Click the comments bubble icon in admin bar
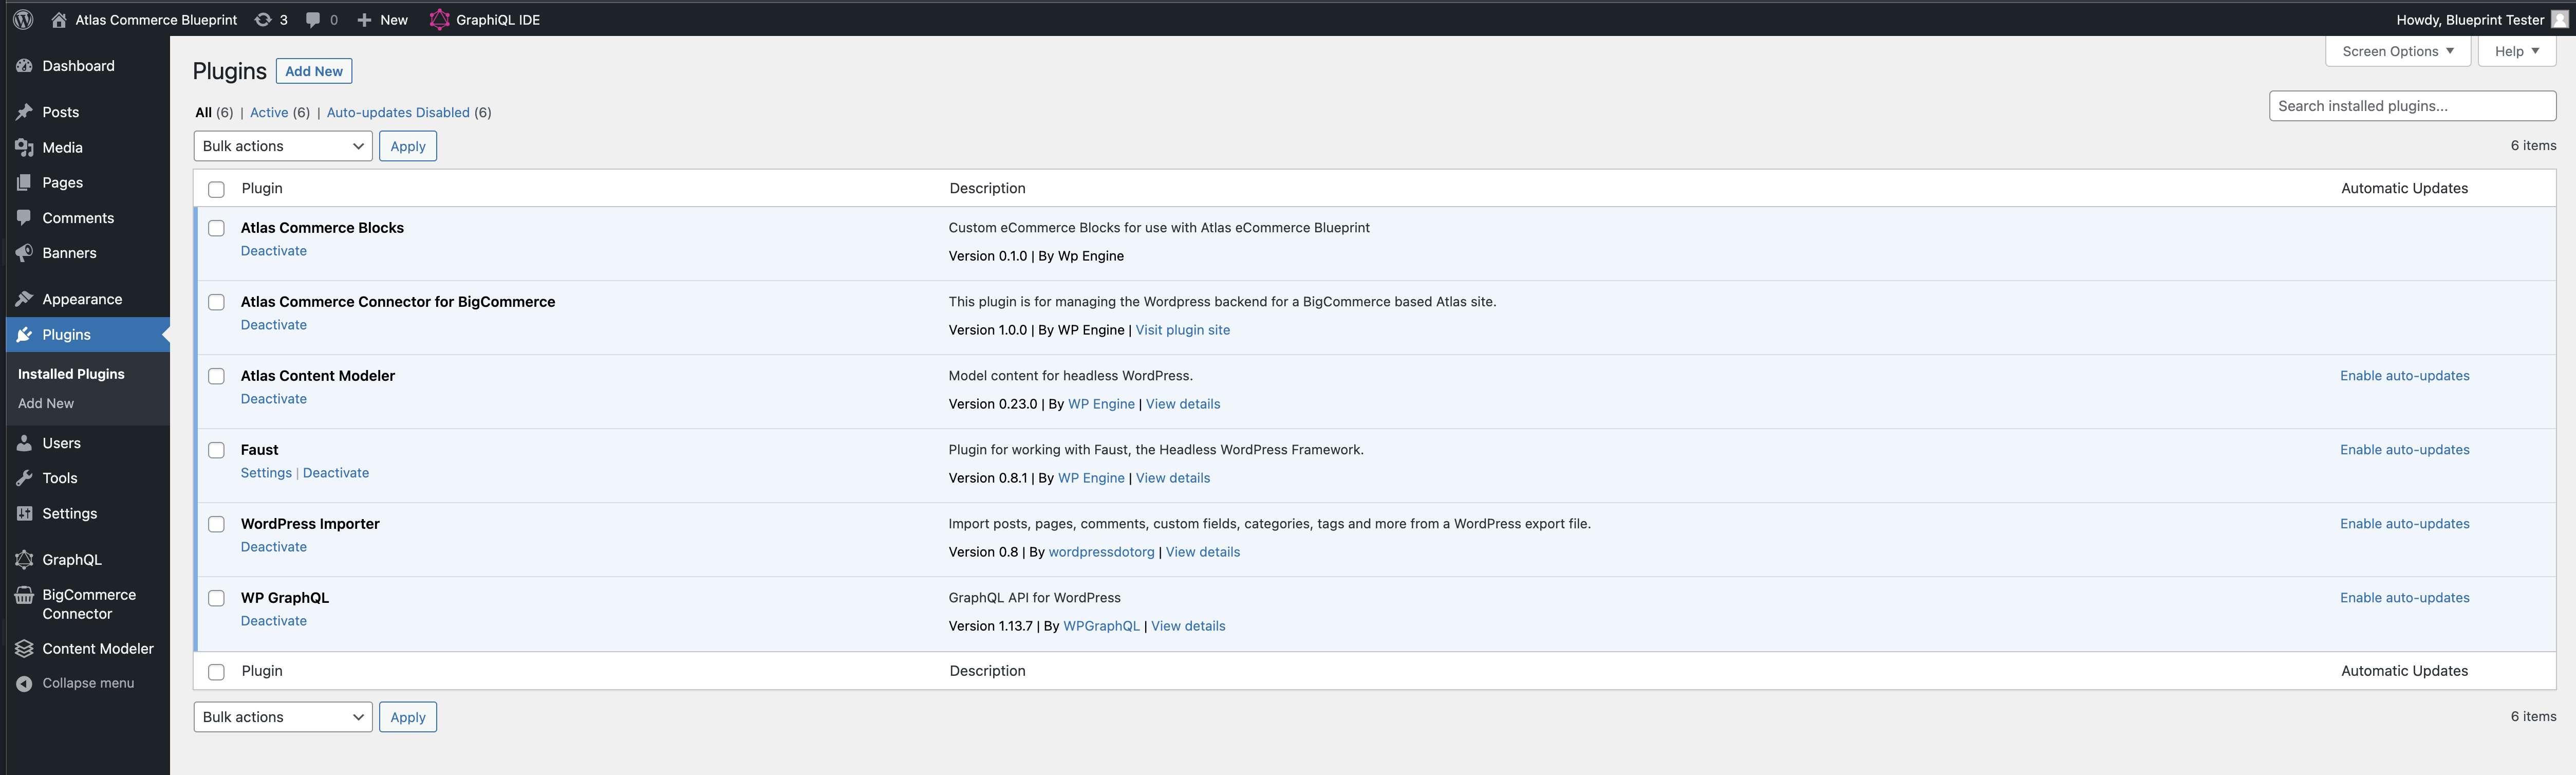 313,19
